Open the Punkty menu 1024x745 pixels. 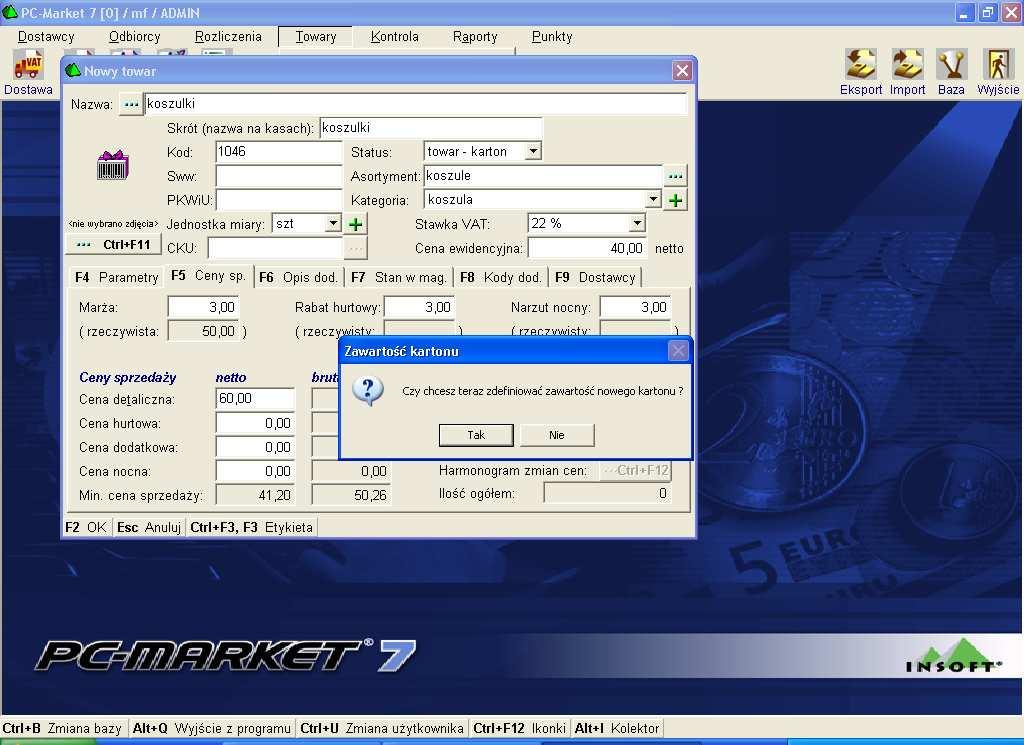[x=552, y=37]
